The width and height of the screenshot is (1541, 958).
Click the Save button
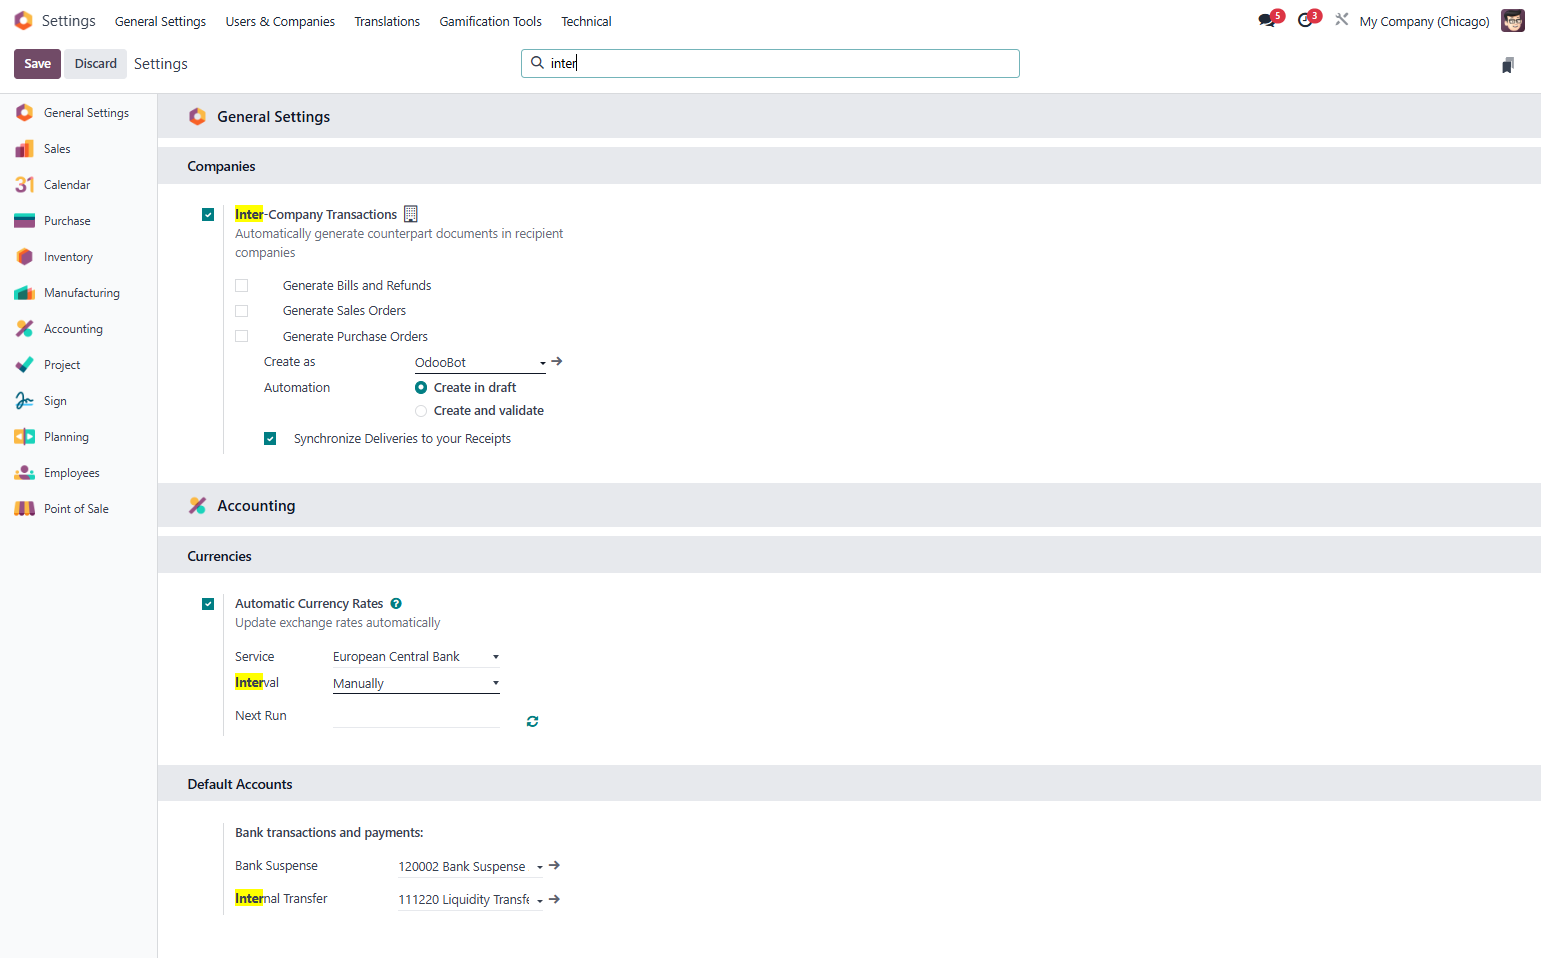(38, 63)
